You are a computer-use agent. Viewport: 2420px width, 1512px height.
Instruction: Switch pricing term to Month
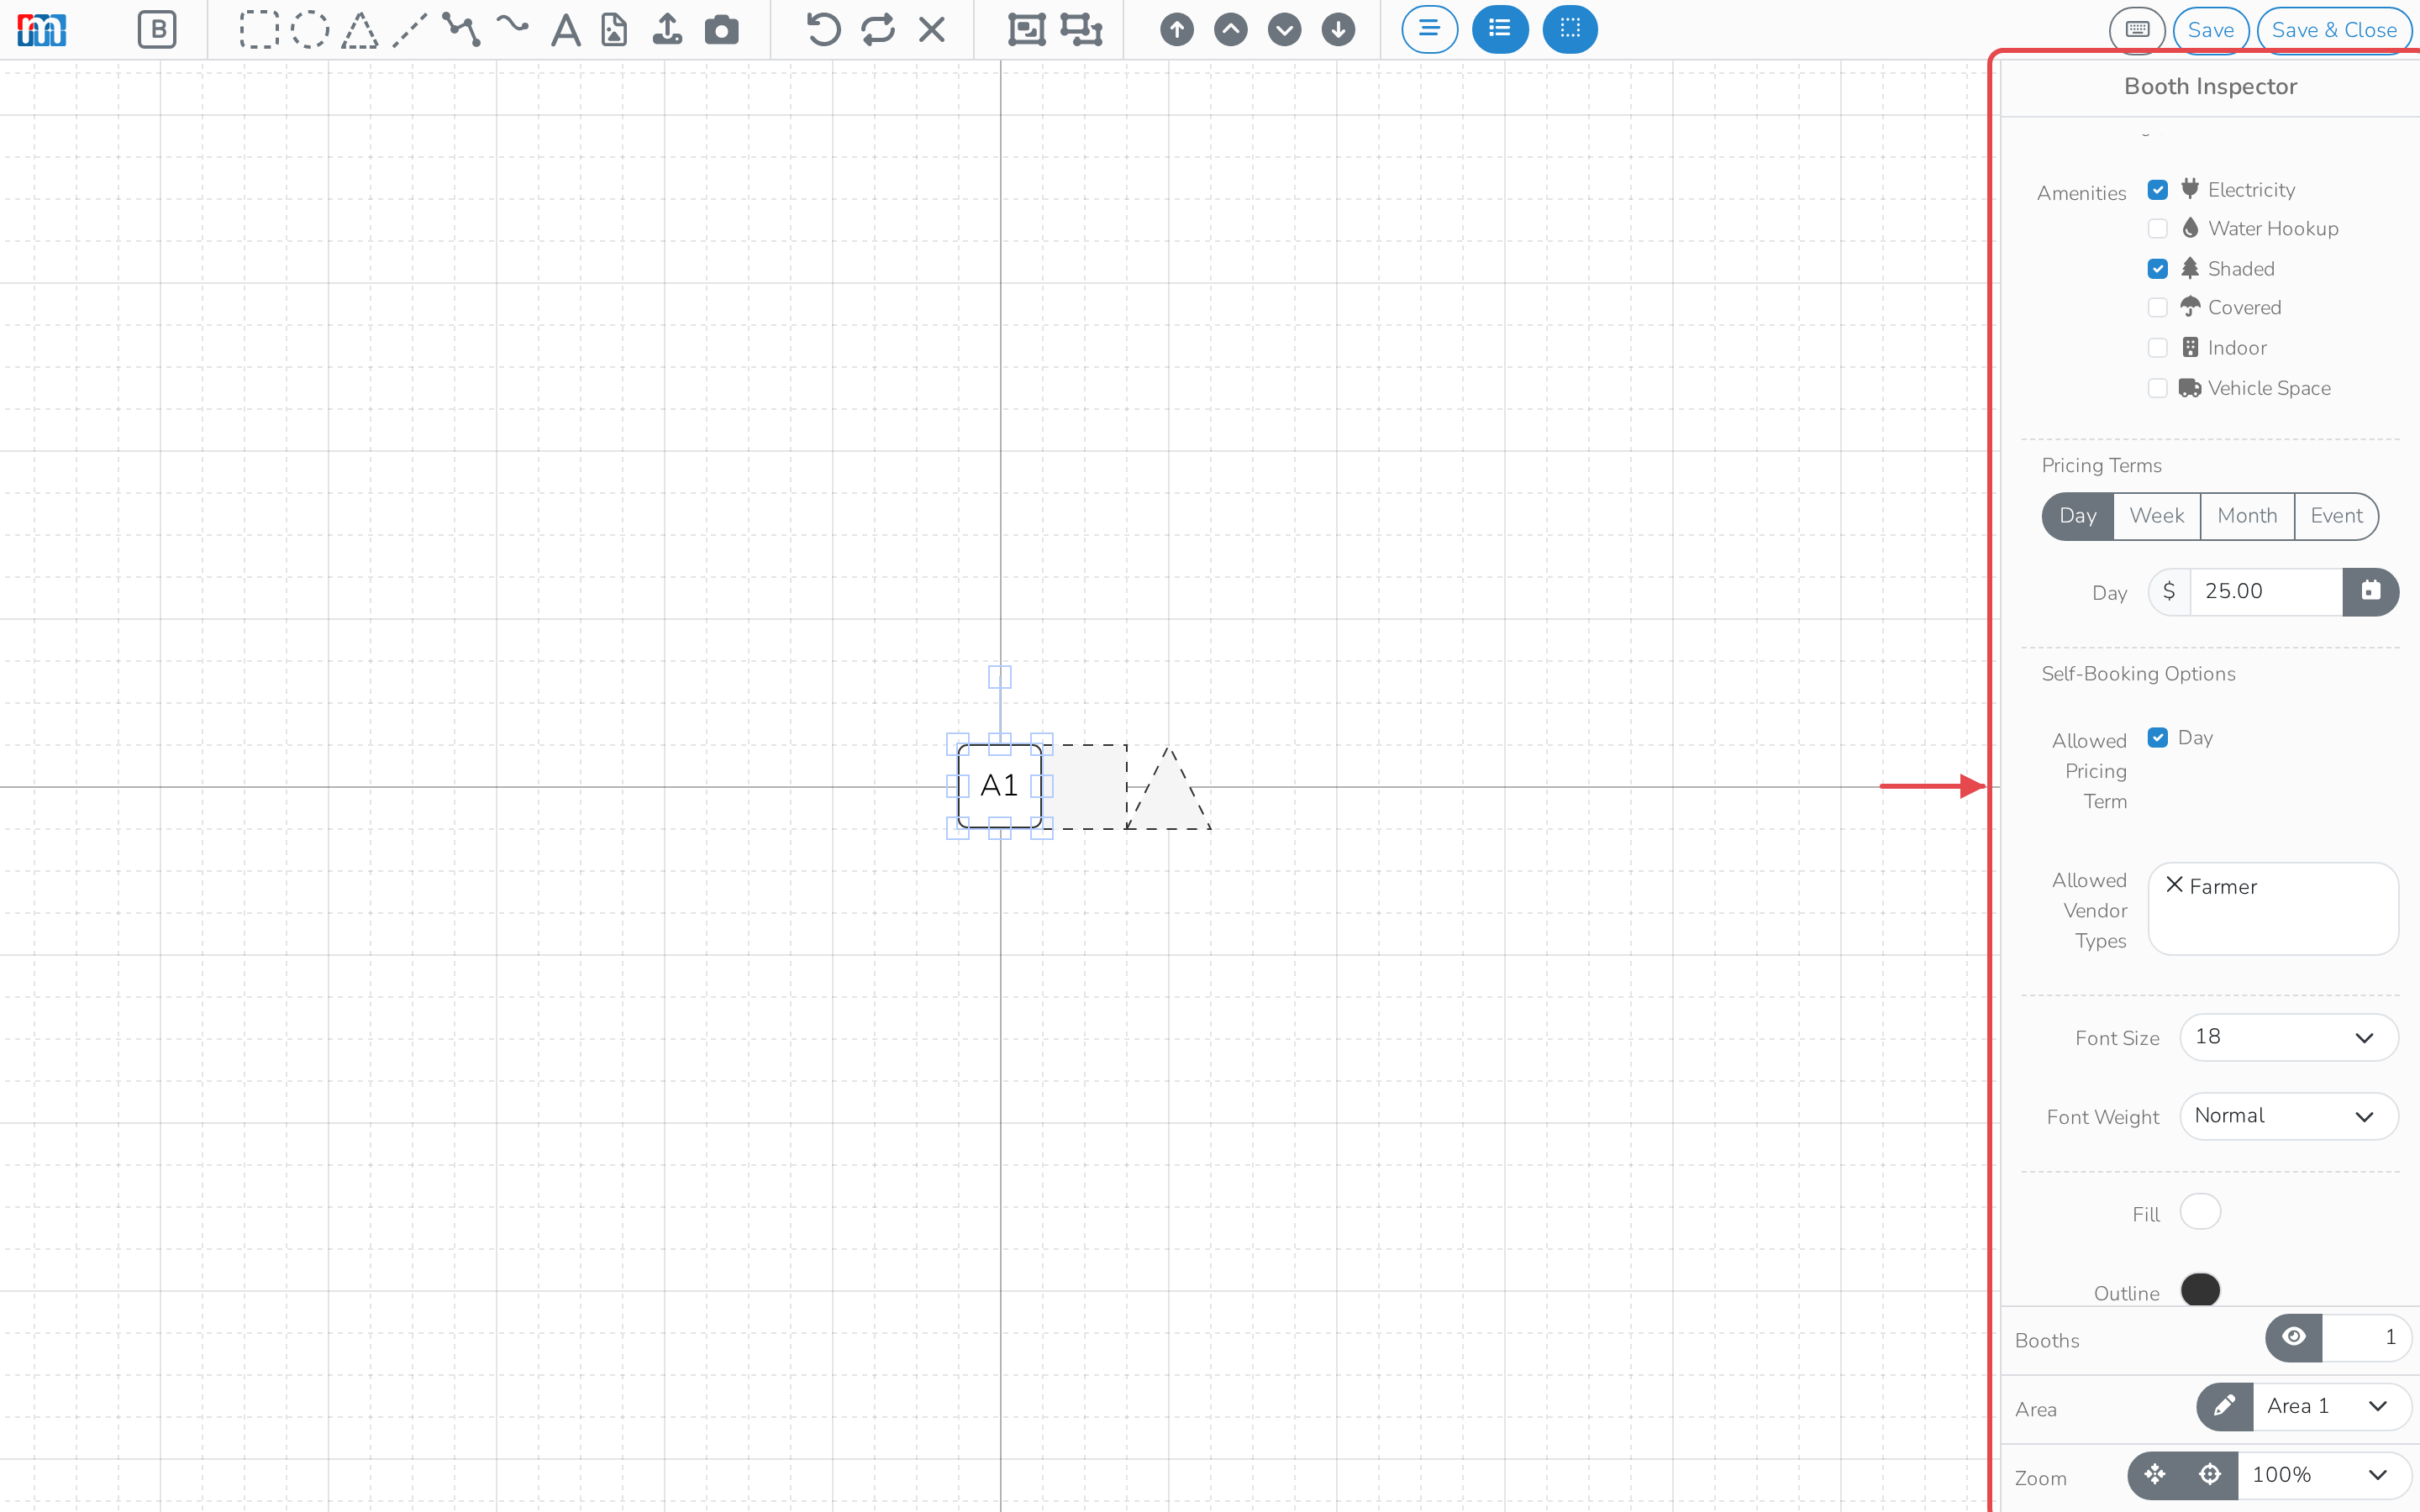tap(2247, 516)
